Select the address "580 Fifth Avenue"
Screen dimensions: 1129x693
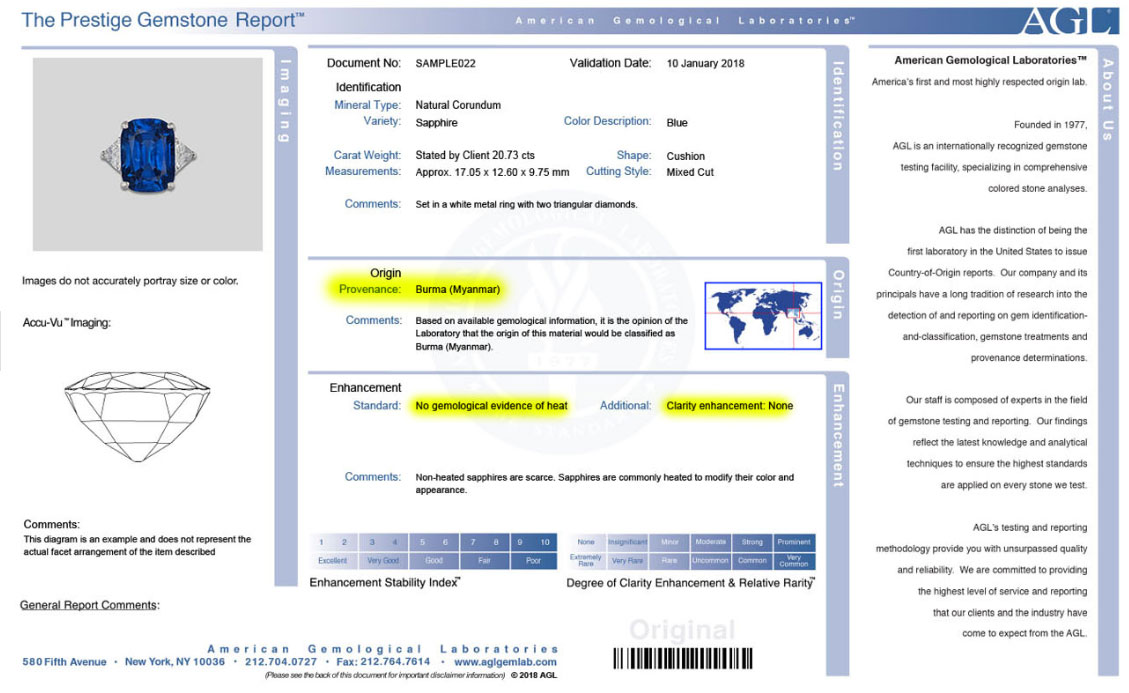(64, 662)
